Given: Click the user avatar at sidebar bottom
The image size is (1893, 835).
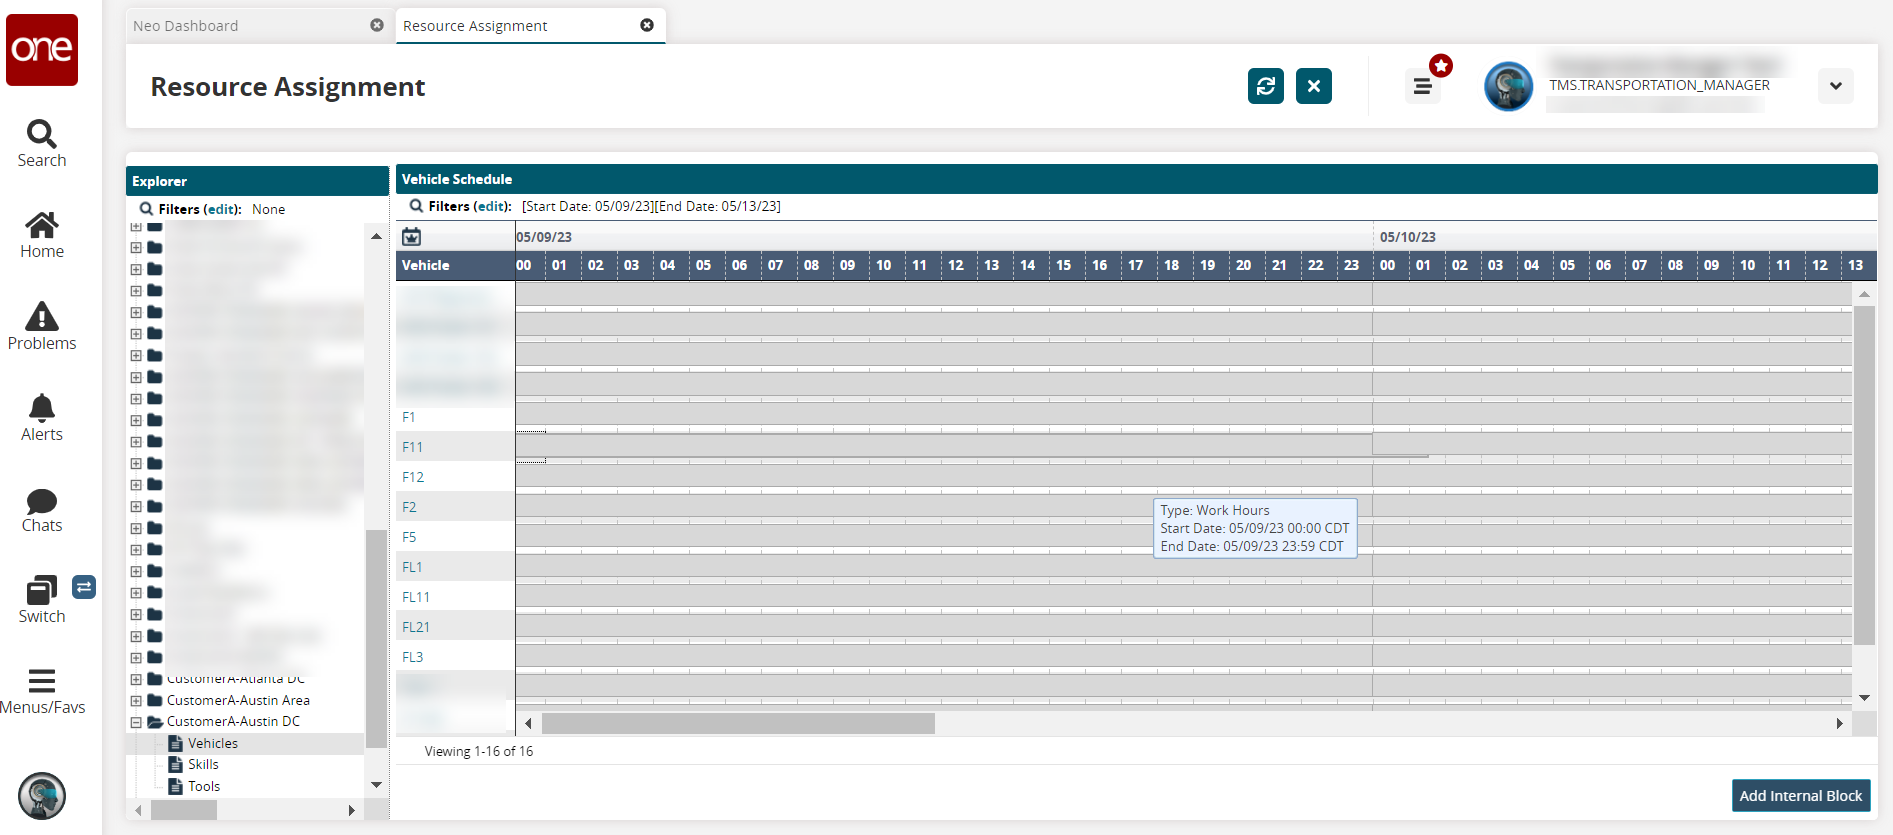Looking at the screenshot, I should (x=42, y=797).
